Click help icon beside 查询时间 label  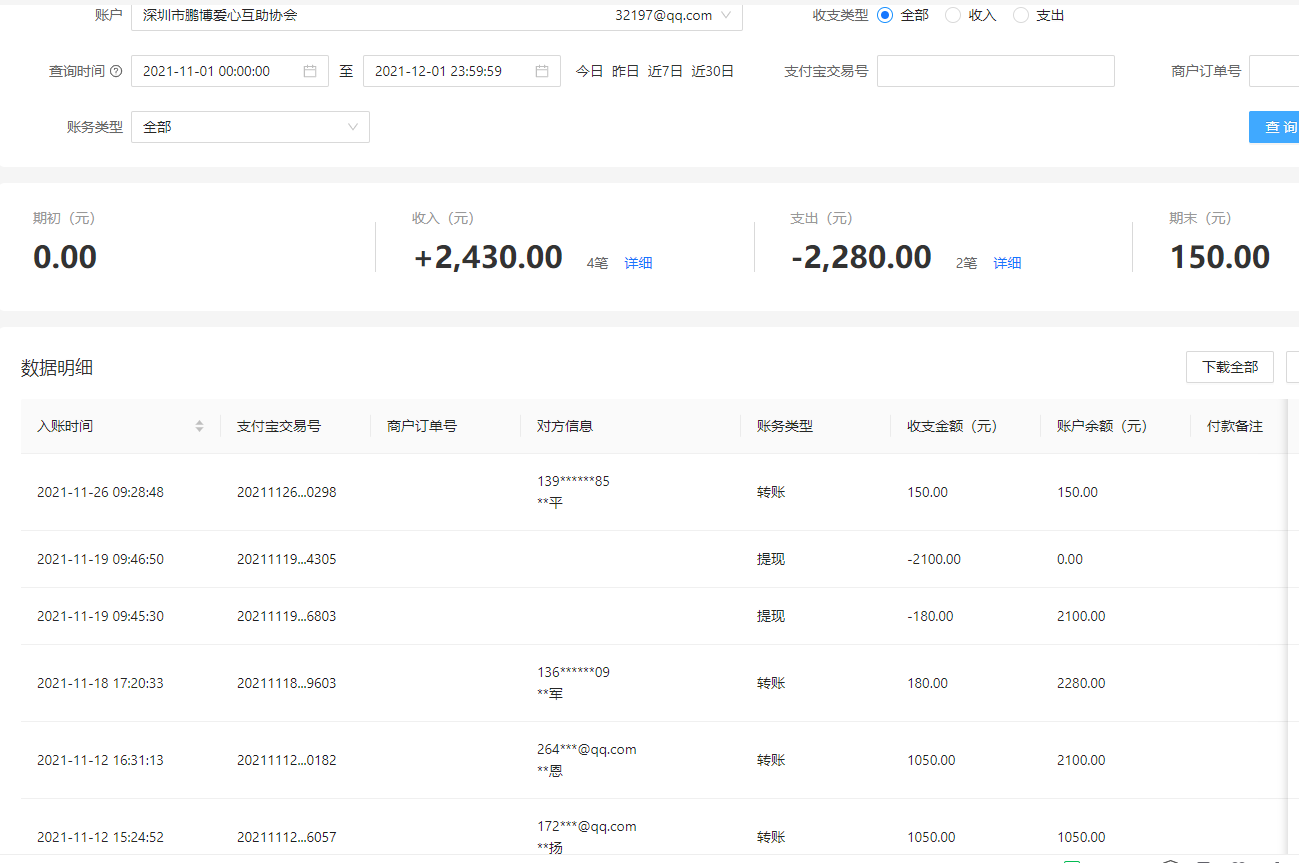[x=116, y=72]
